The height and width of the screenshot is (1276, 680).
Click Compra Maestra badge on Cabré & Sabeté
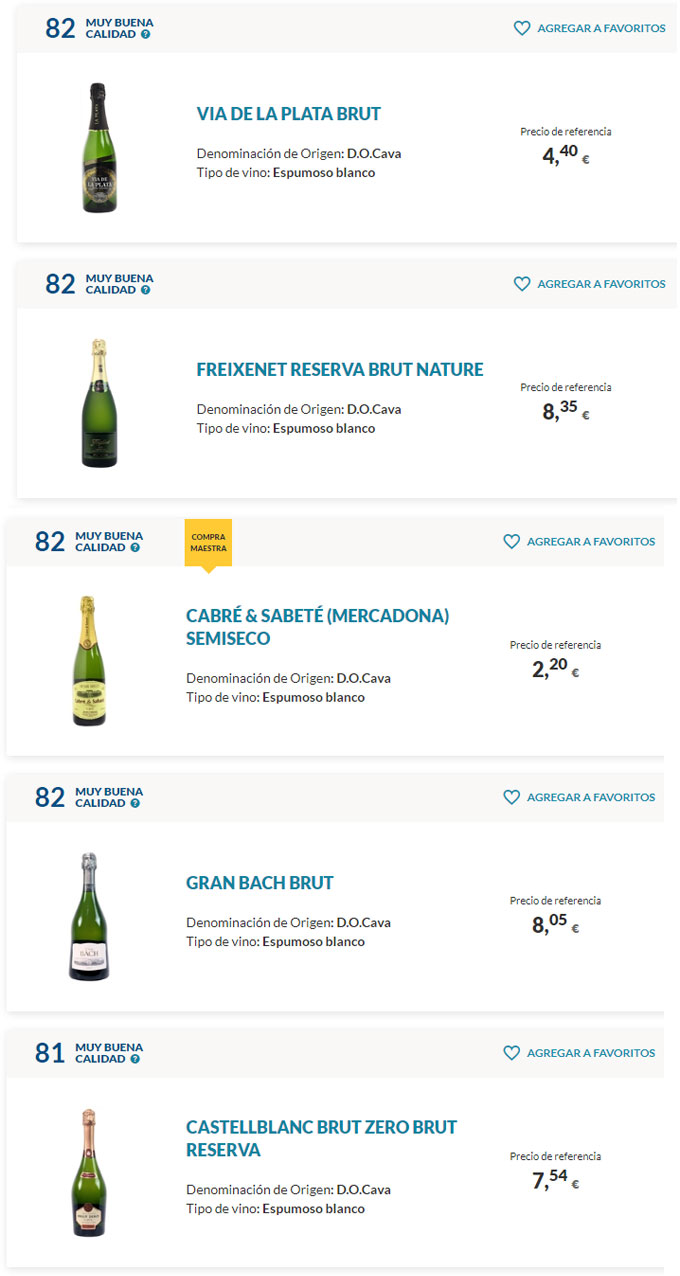(x=208, y=544)
